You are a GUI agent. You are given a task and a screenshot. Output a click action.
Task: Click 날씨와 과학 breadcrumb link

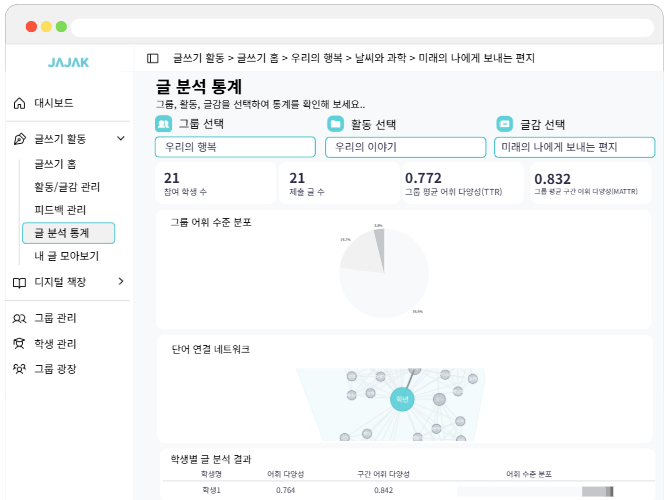pos(380,58)
